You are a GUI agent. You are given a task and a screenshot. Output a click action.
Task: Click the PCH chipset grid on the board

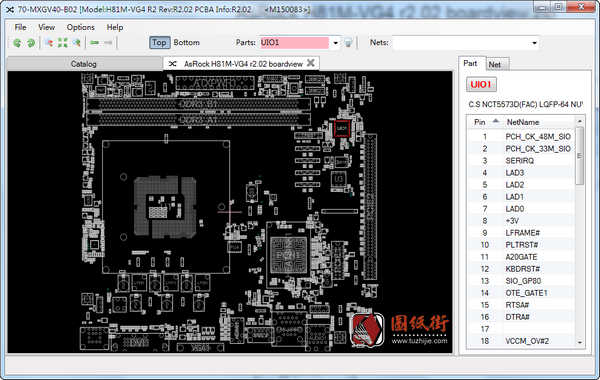coord(289,256)
